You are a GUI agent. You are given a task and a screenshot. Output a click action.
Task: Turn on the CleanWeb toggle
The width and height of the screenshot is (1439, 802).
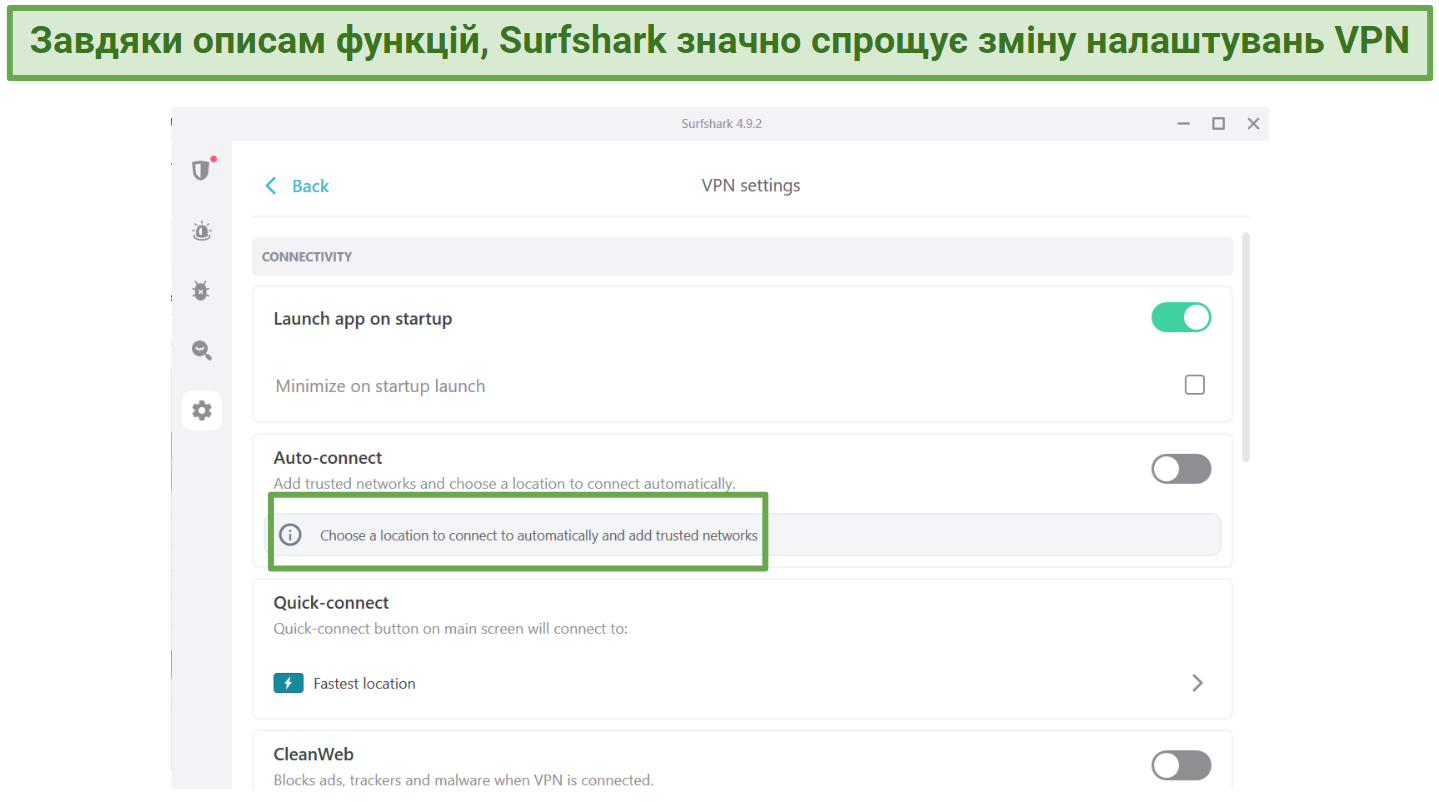click(1181, 766)
